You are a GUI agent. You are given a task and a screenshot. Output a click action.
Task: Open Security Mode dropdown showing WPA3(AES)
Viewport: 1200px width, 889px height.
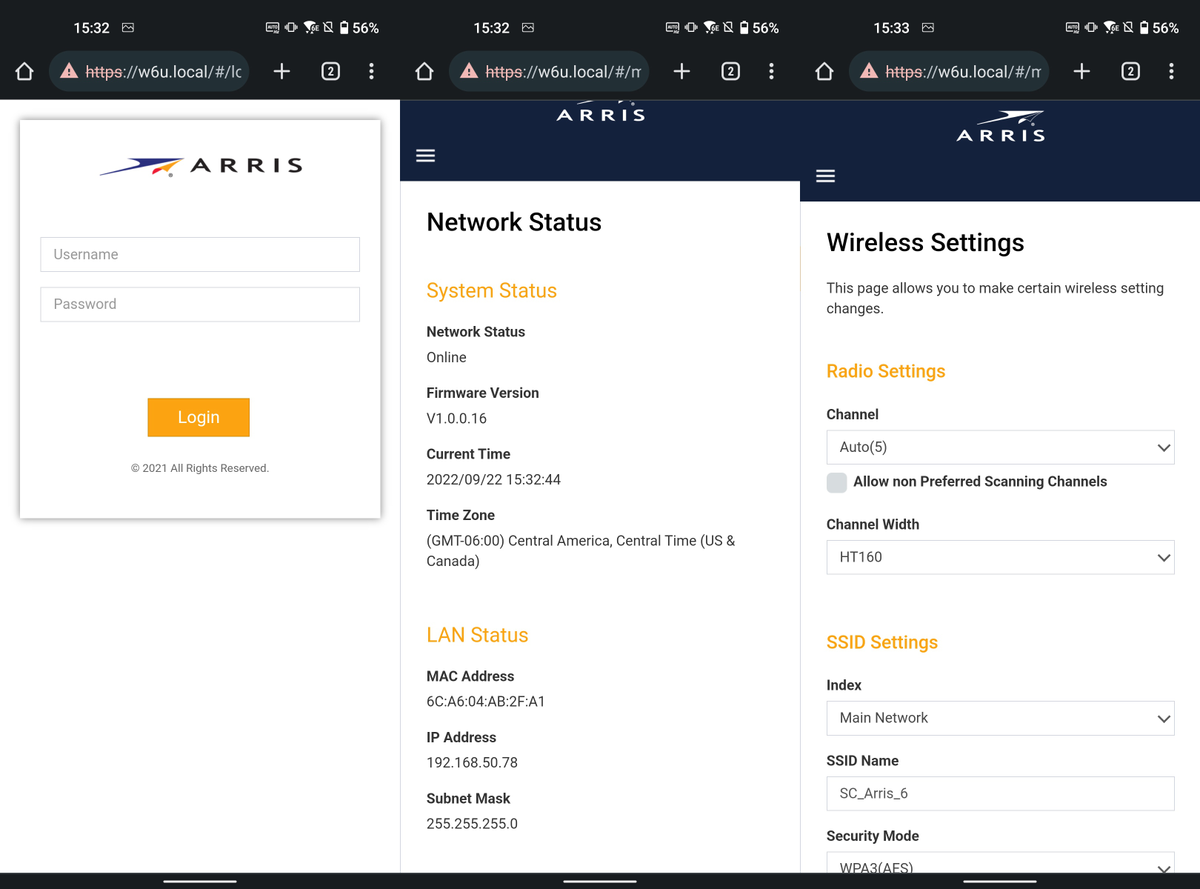point(1000,863)
